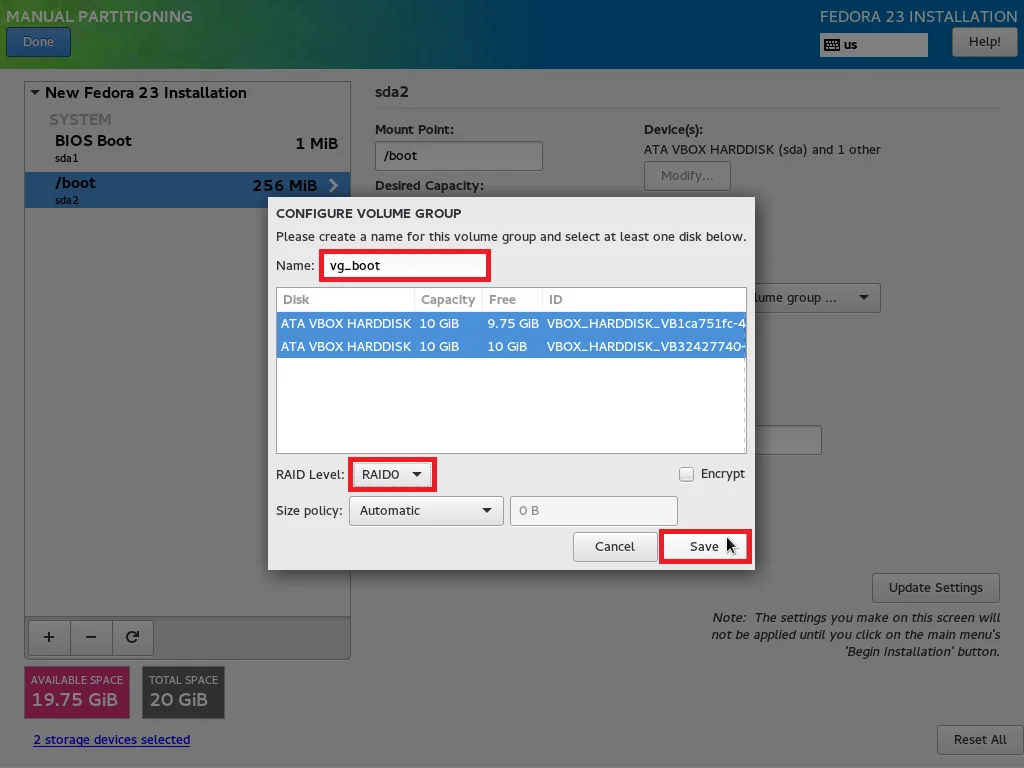Open the volume group dropdown behind dialog

(817, 298)
